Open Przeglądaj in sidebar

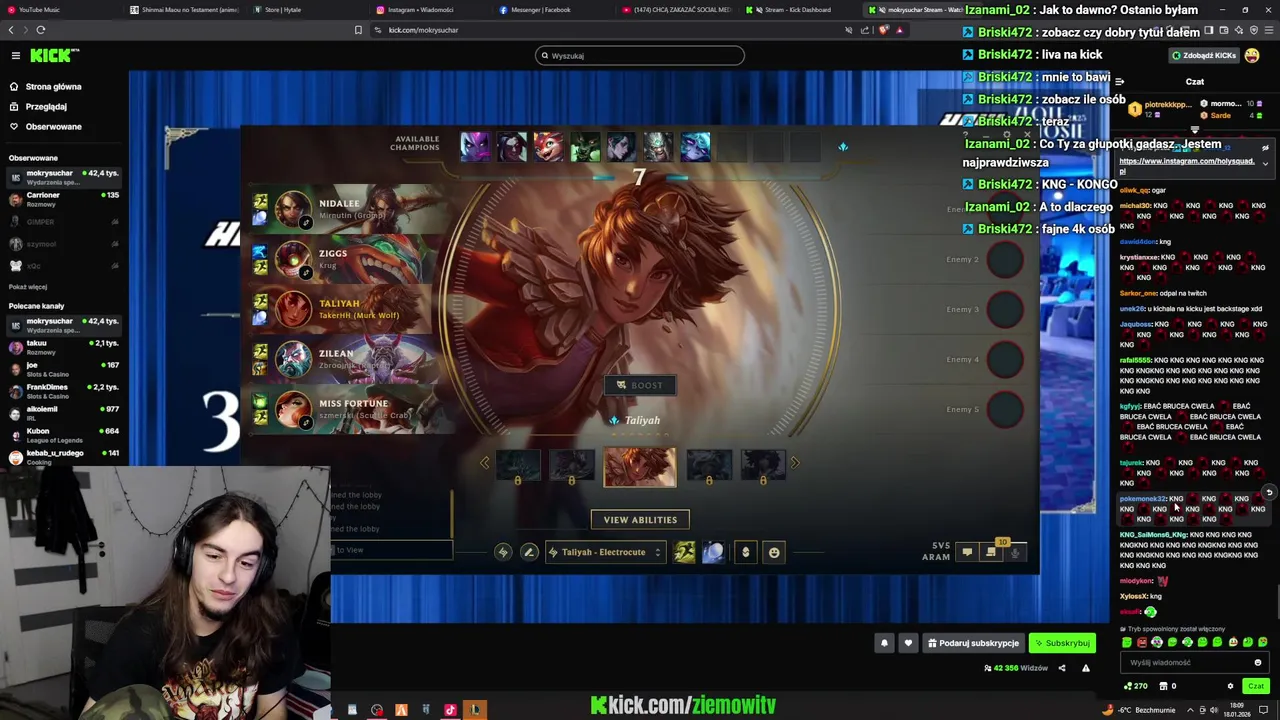coord(40,107)
